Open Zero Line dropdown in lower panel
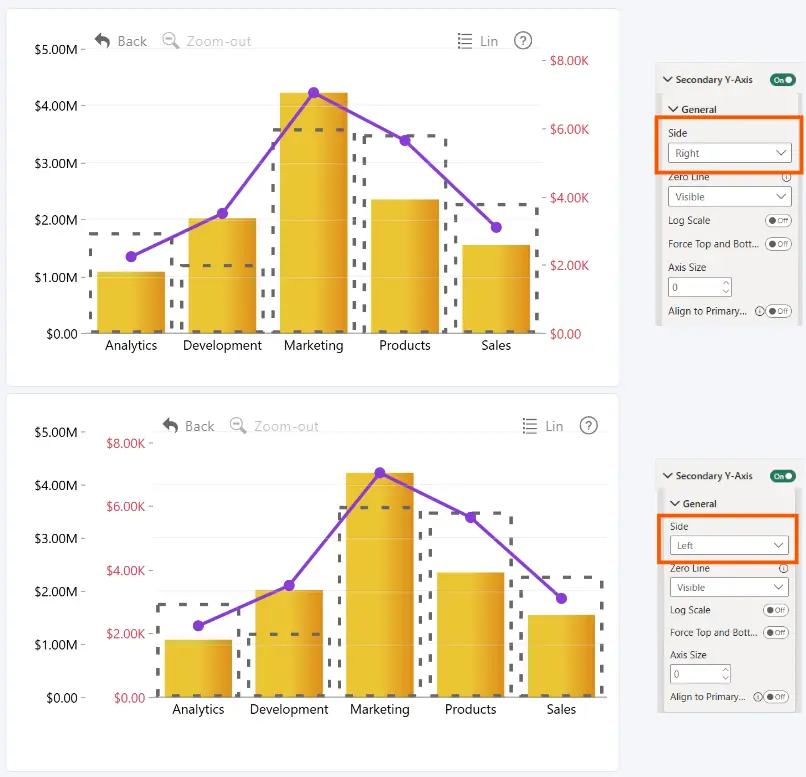The image size is (806, 777). 729,587
